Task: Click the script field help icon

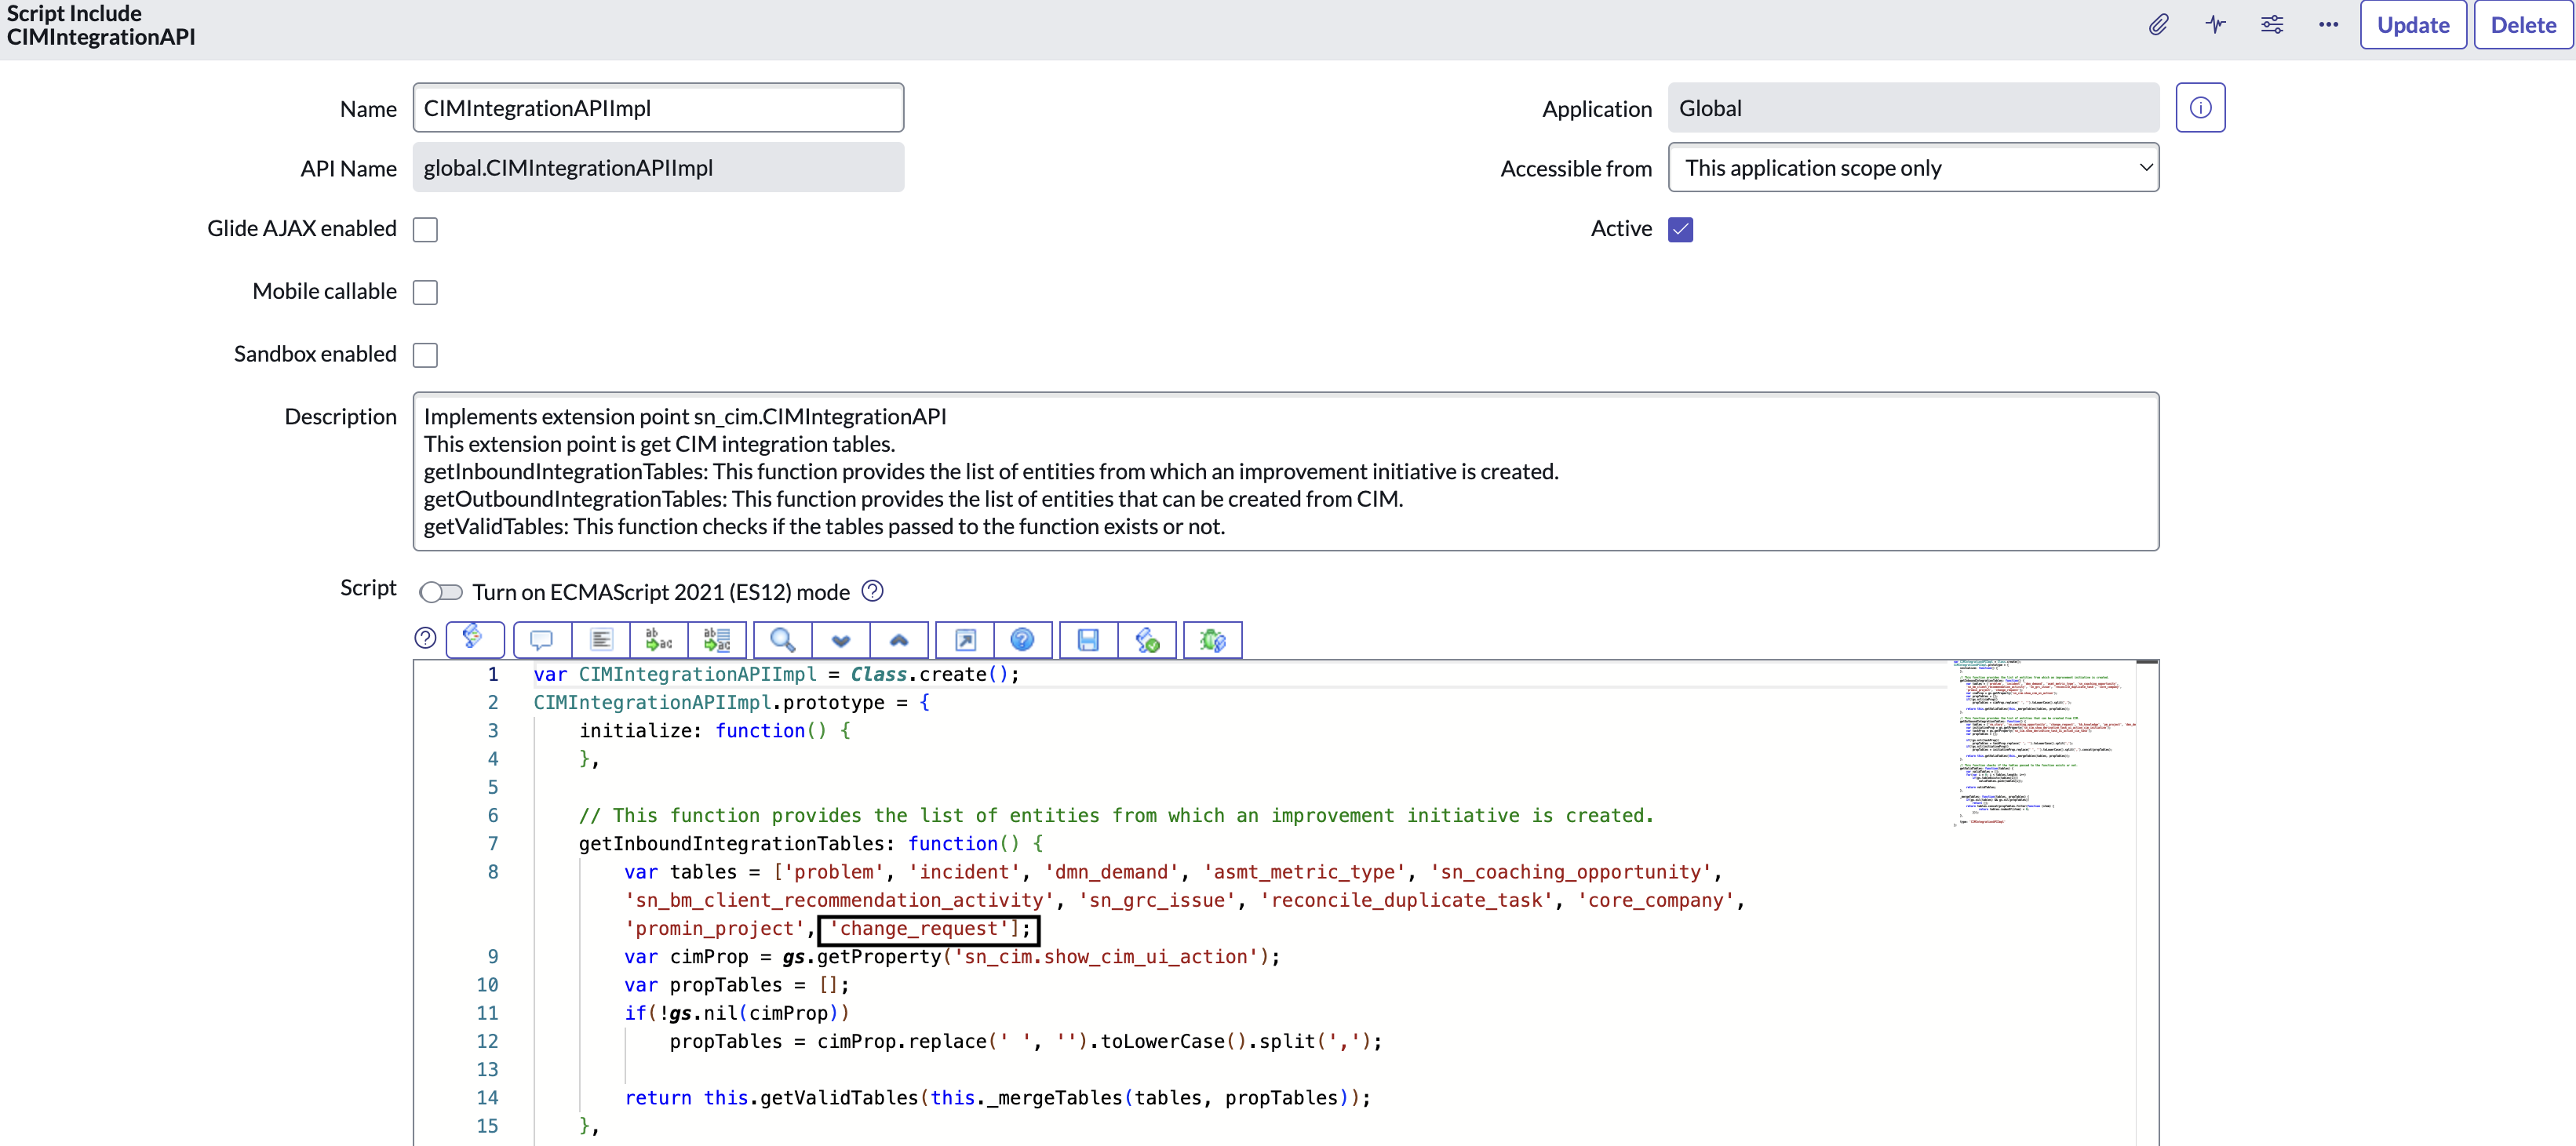Action: (425, 638)
